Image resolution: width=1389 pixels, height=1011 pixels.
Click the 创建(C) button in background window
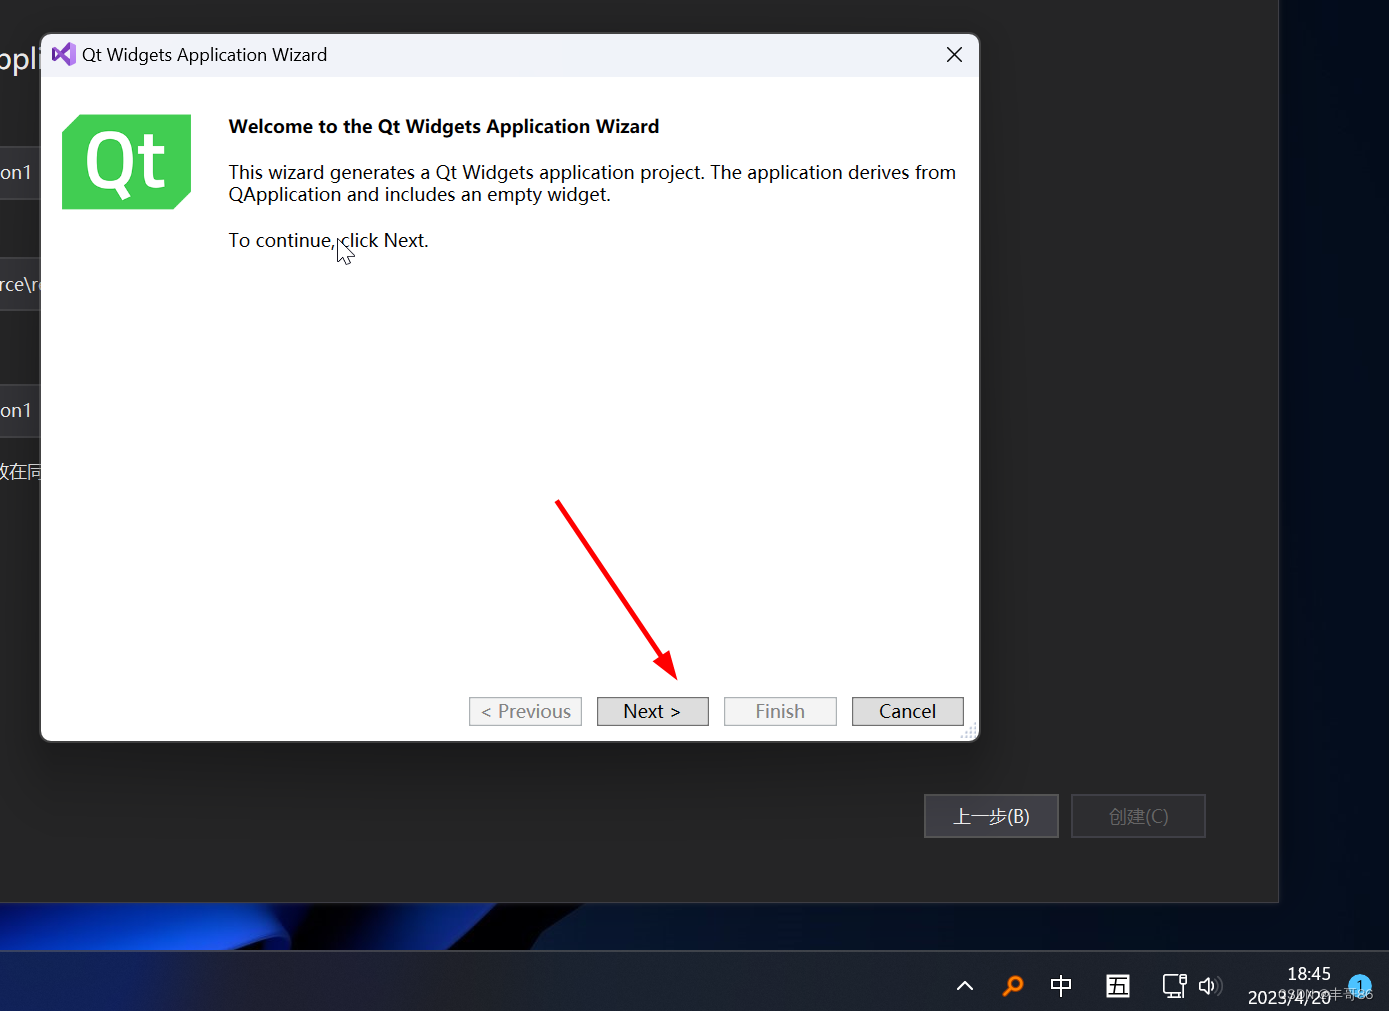point(1138,816)
